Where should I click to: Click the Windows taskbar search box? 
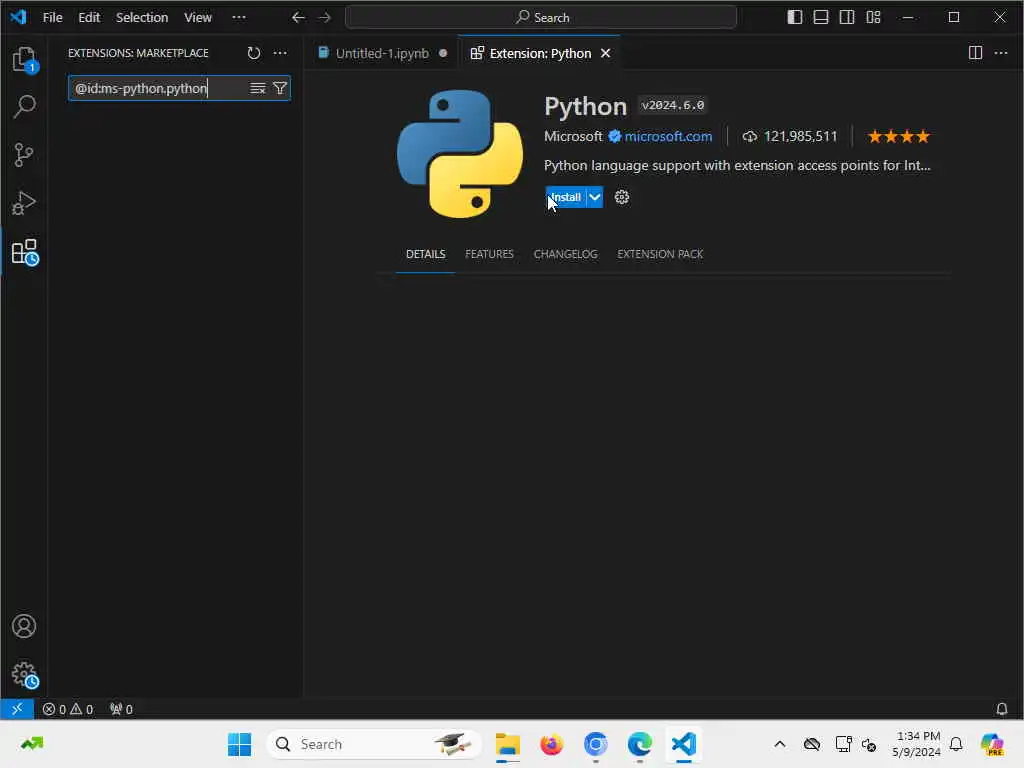click(x=374, y=744)
